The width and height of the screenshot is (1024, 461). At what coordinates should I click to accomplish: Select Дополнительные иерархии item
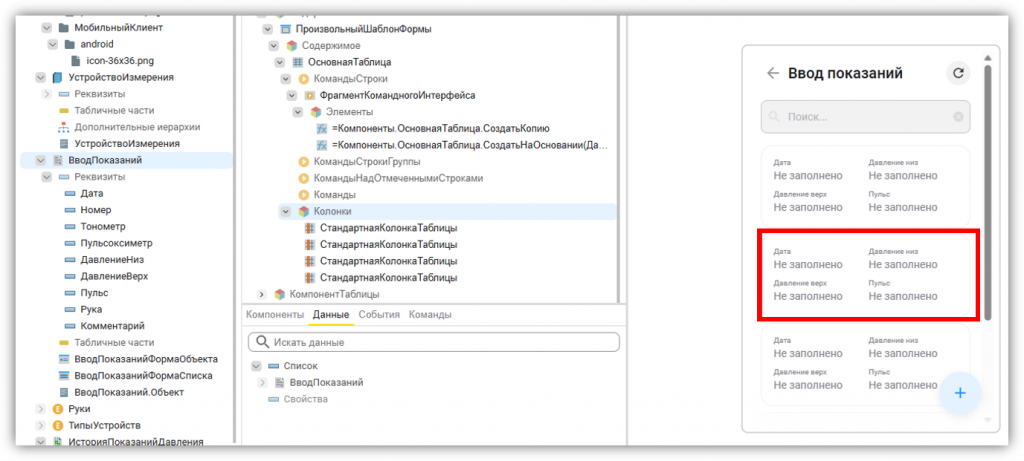137,127
